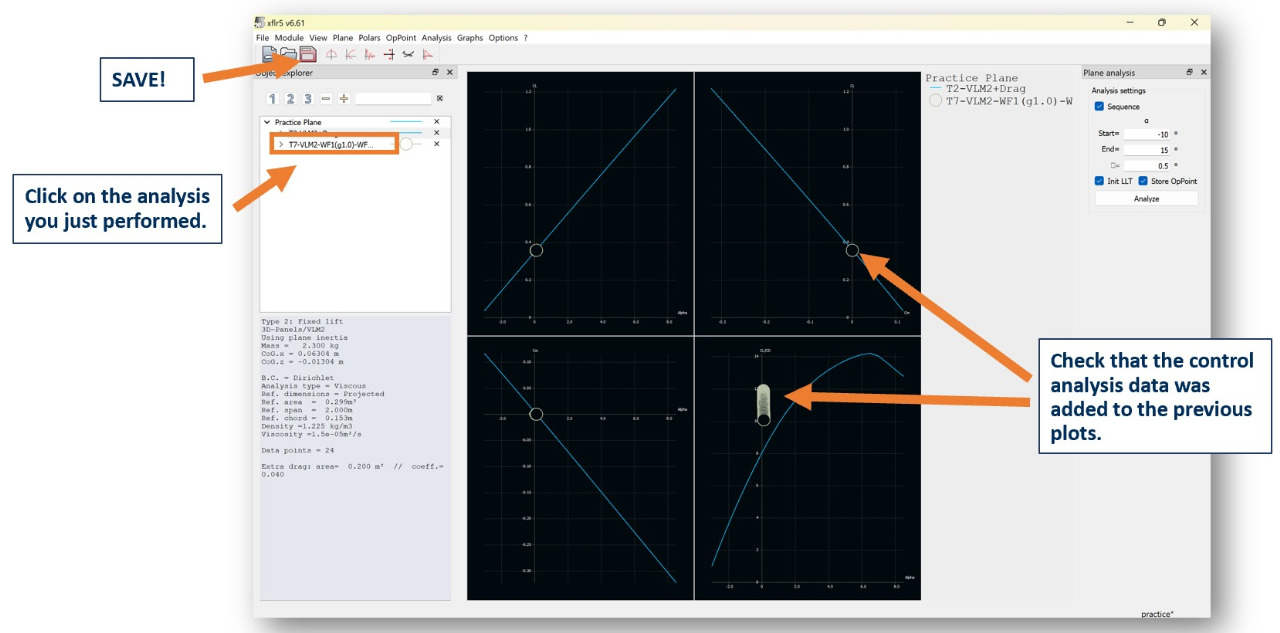Screen dimensions: 1280x633
Task: Close the Object Explorer panel
Action: [450, 73]
